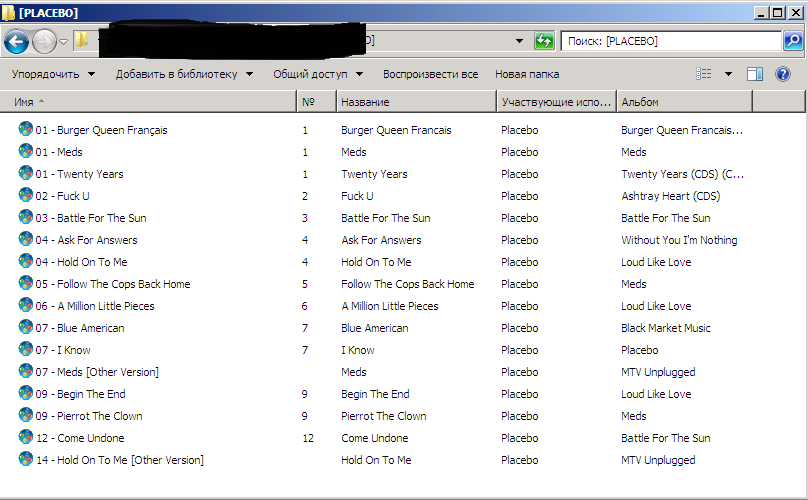Image resolution: width=808 pixels, height=500 pixels.
Task: Sort by the Имя column header
Action: (x=148, y=102)
